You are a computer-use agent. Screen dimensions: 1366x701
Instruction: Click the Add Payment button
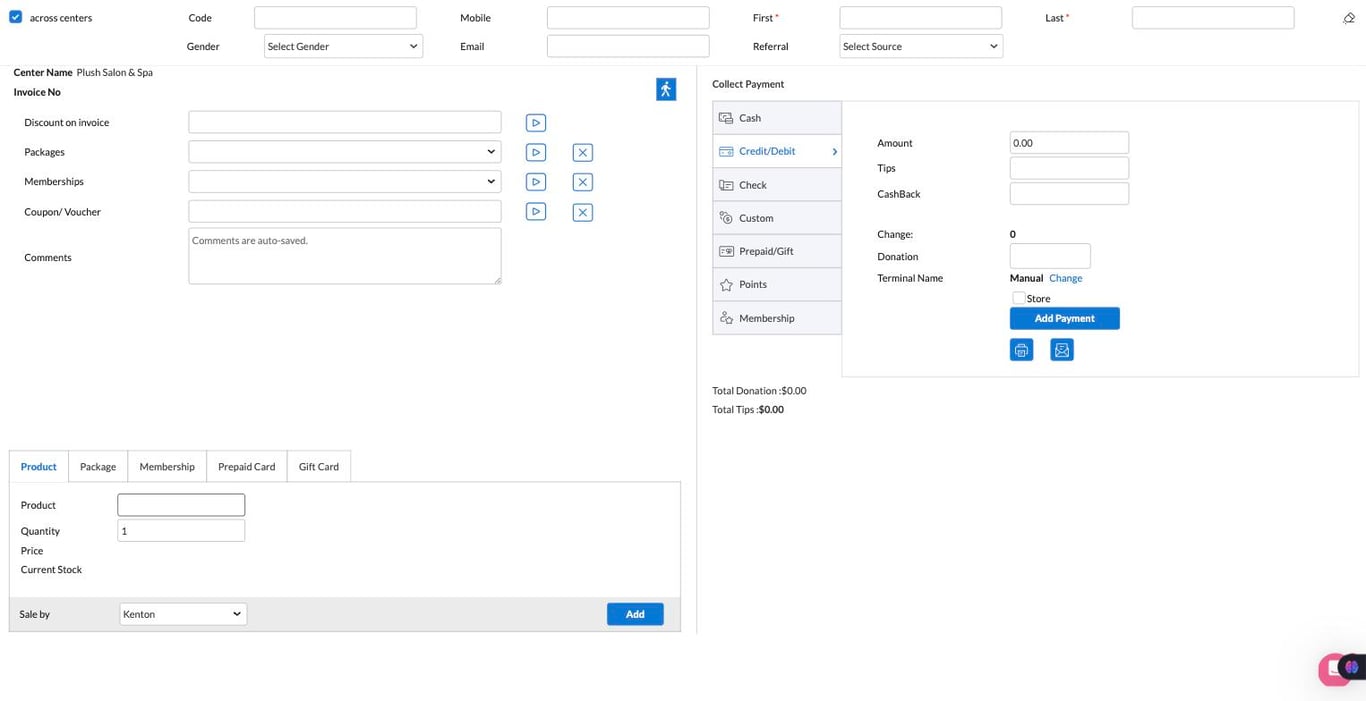(x=1065, y=318)
